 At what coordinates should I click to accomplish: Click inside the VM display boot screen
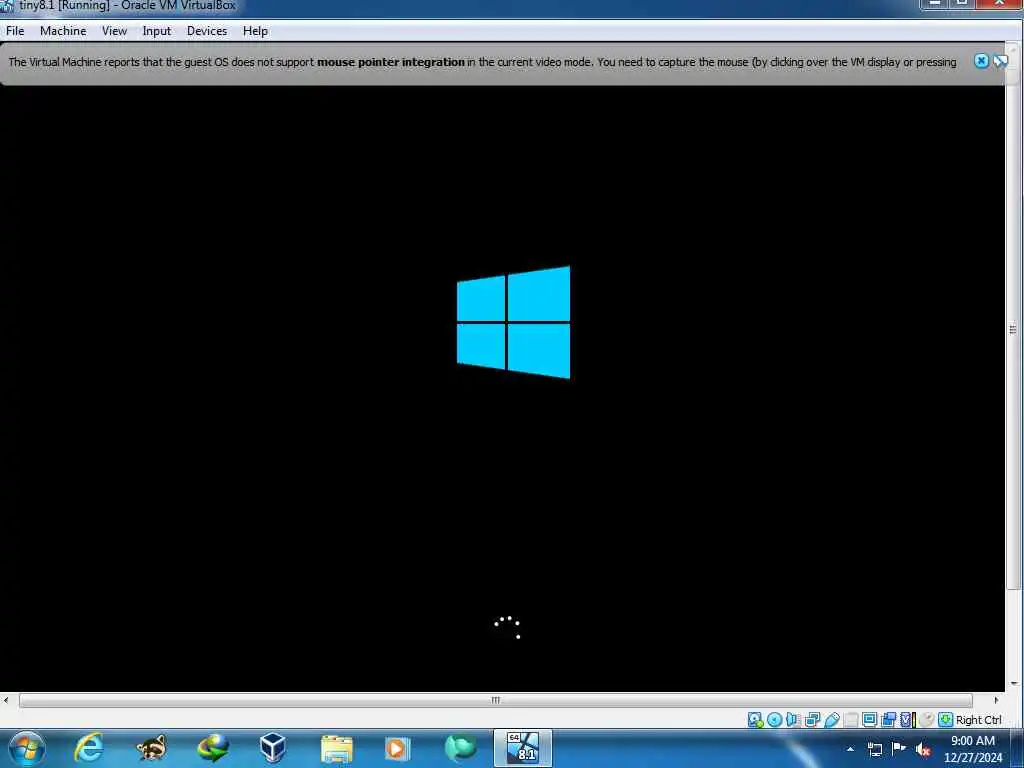502,388
